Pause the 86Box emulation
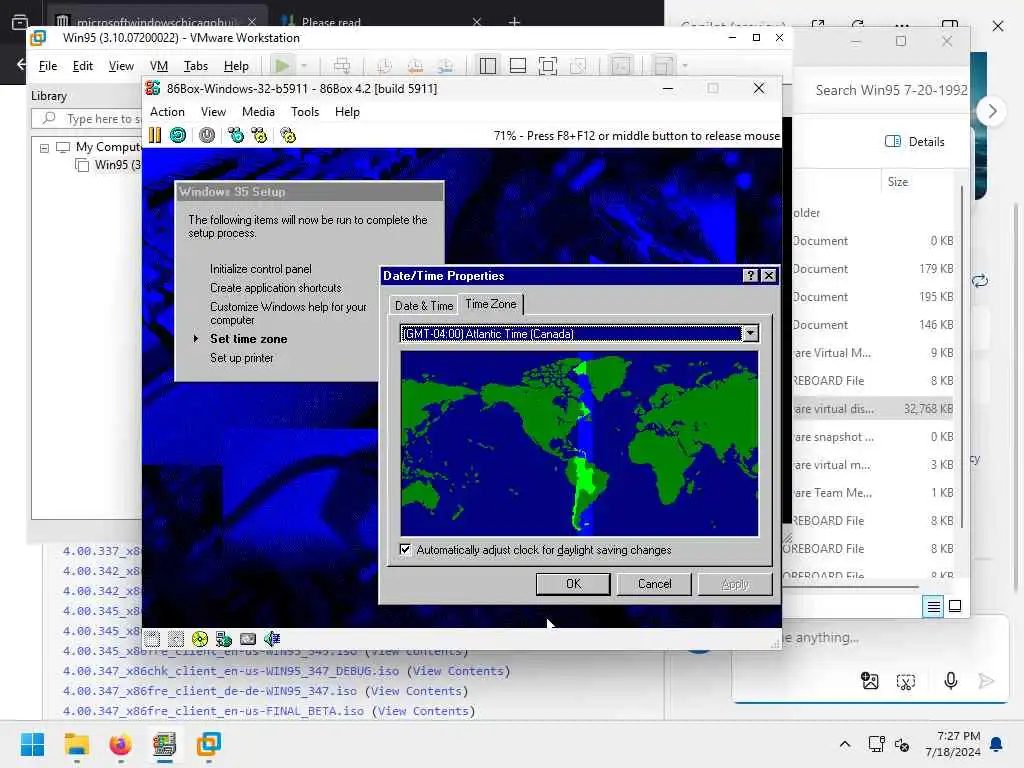The image size is (1024, 768). coord(155,135)
